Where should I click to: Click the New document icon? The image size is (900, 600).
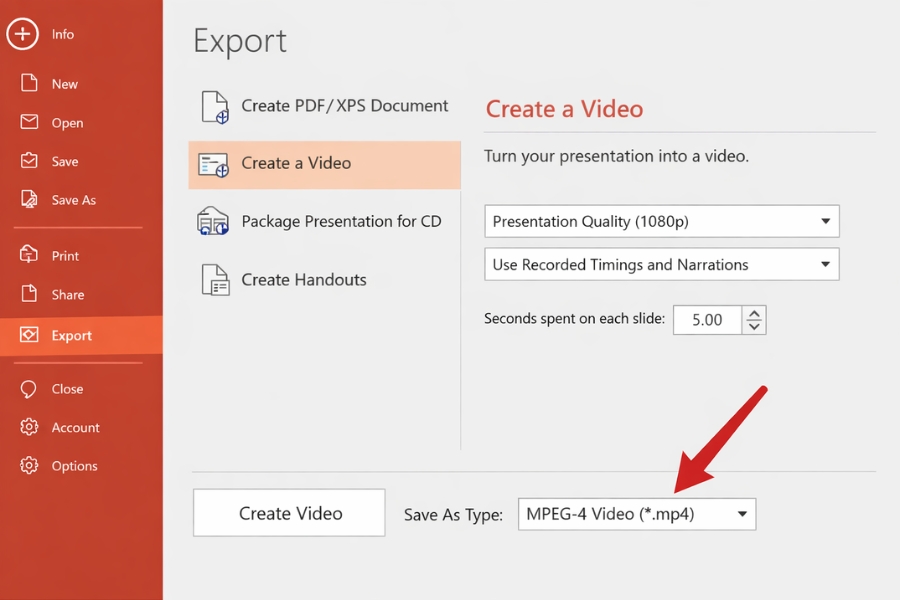30,84
